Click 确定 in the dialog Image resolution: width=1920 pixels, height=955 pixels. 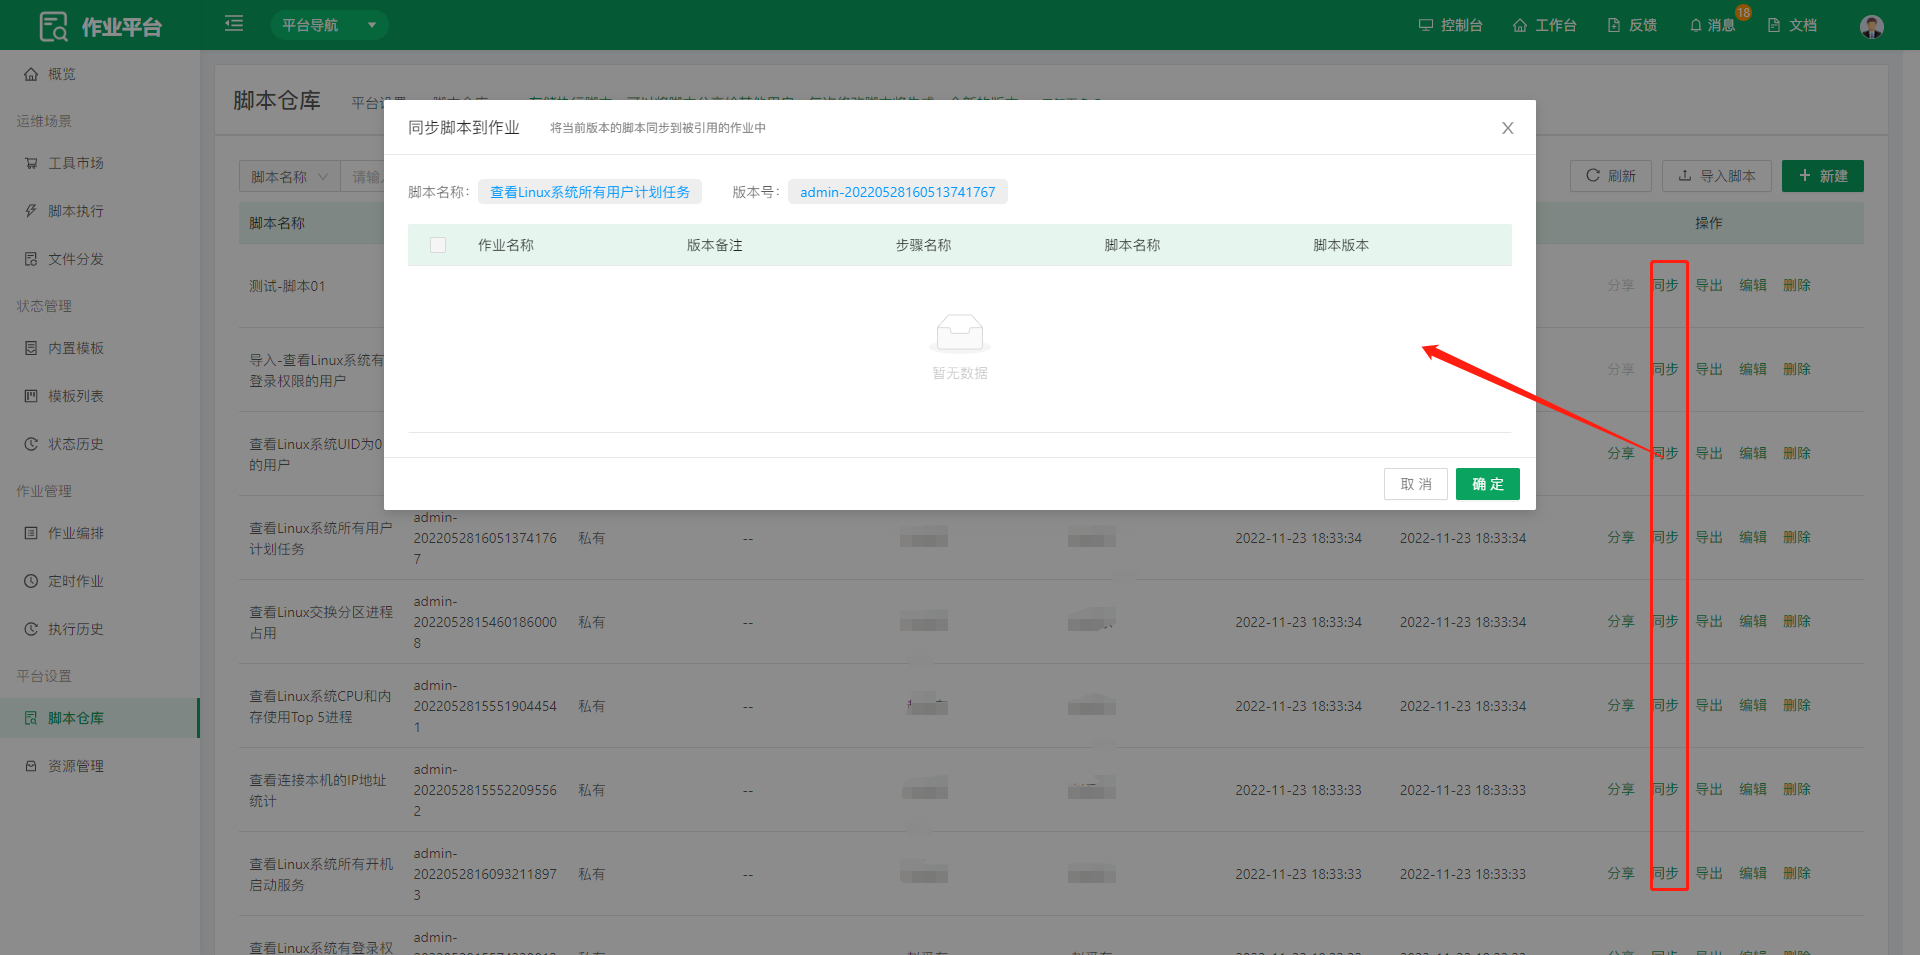click(1488, 484)
